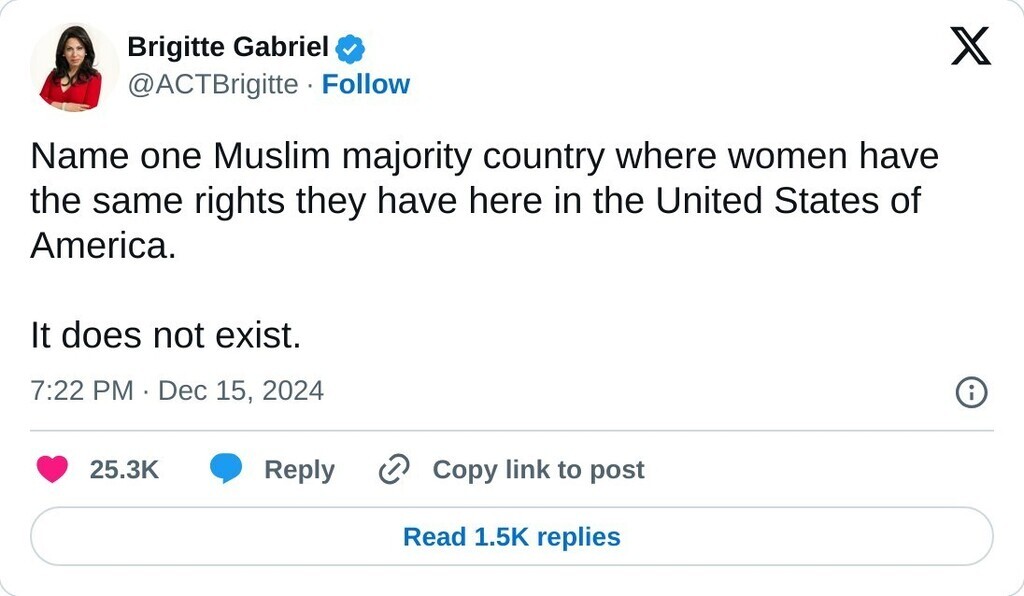The height and width of the screenshot is (596, 1024).
Task: Open the info icon beside the timestamp
Action: 971,392
